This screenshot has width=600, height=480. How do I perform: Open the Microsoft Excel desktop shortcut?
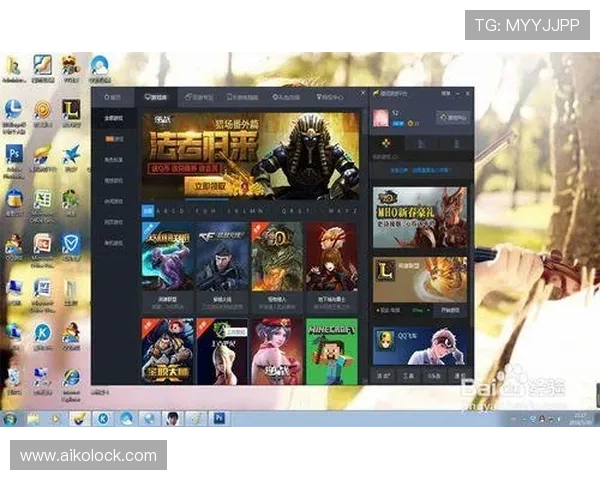[x=42, y=202]
